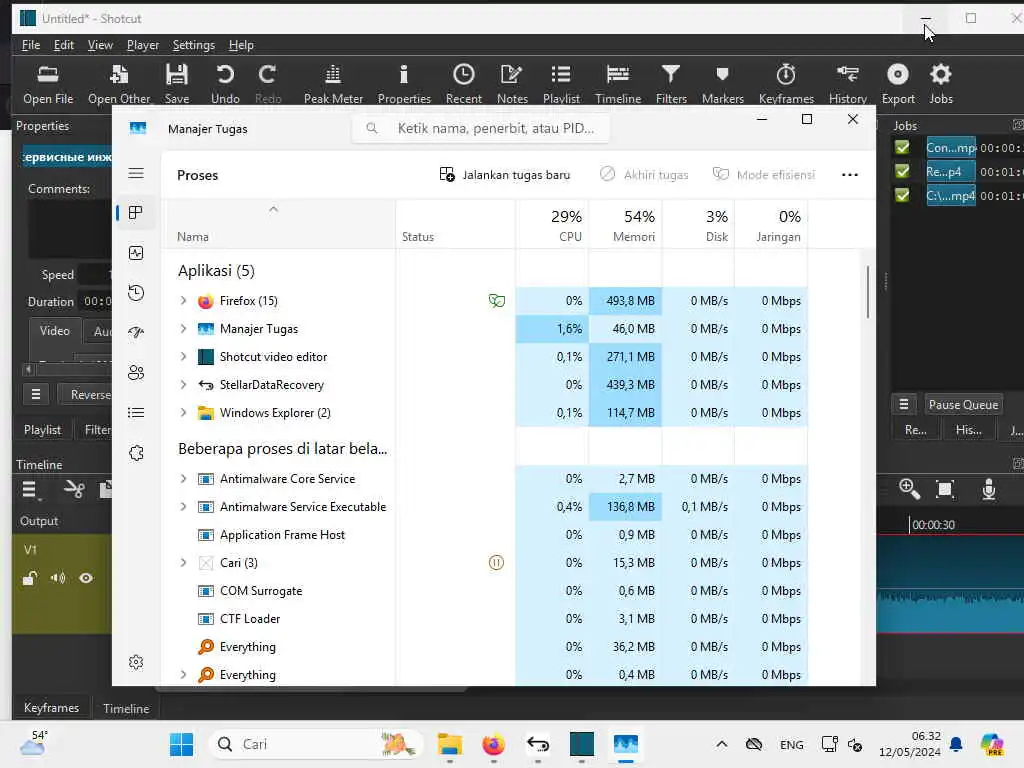The image size is (1024, 768).
Task: Toggle checkbox of Re...p4 job
Action: coord(902,171)
